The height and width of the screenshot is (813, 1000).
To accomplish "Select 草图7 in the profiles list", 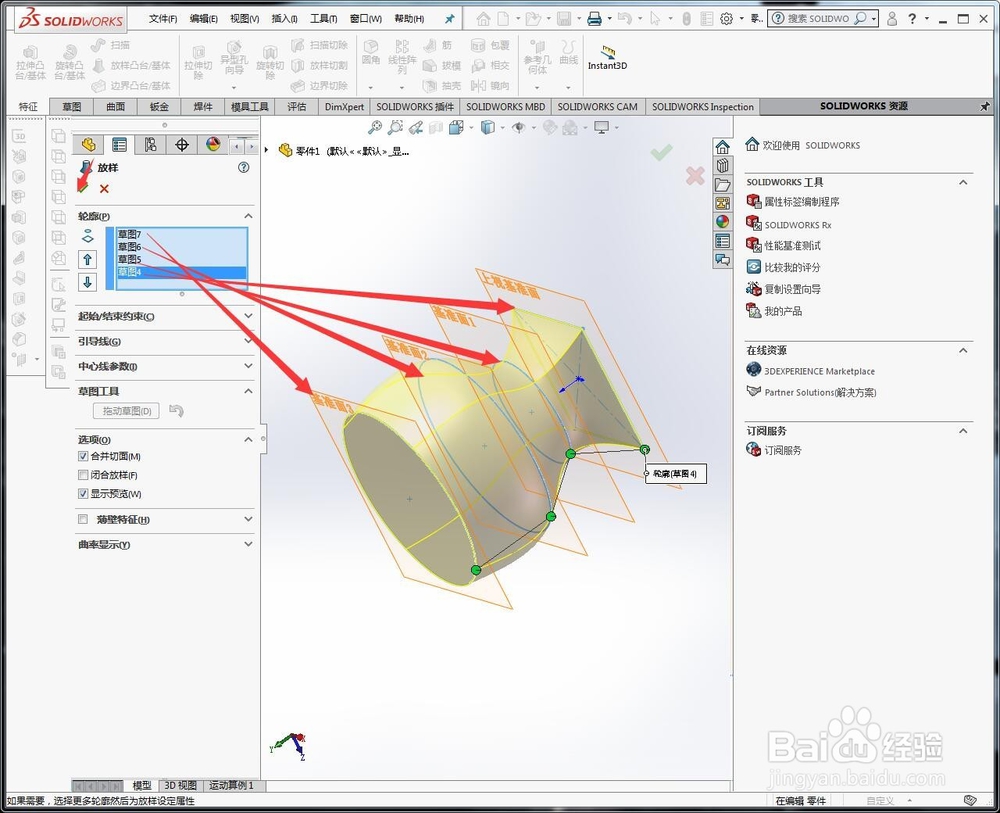I will point(129,234).
